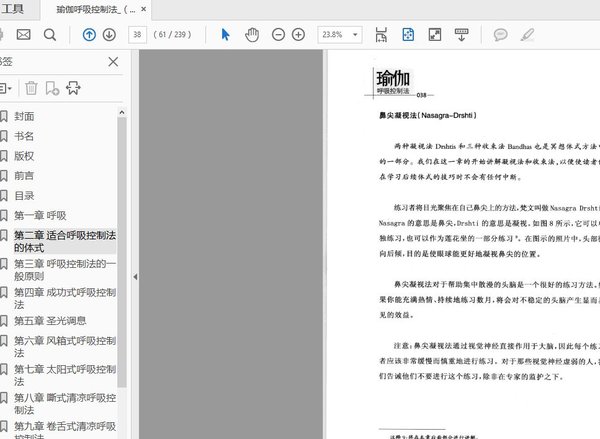Go to previous page with up arrow

[89, 35]
